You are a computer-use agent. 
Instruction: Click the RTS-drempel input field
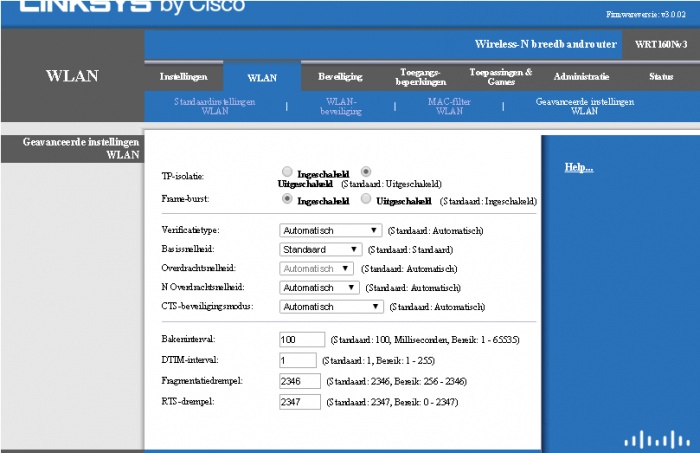(x=300, y=402)
